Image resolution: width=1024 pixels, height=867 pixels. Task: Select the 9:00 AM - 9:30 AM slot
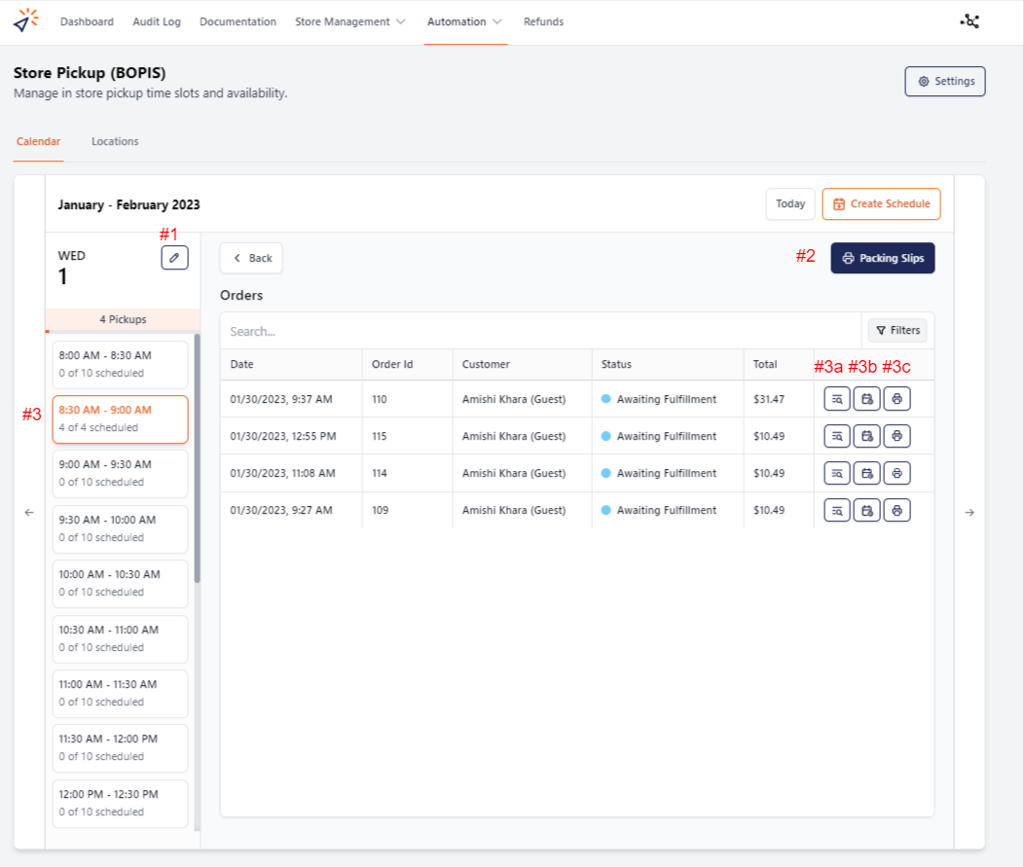pyautogui.click(x=120, y=473)
